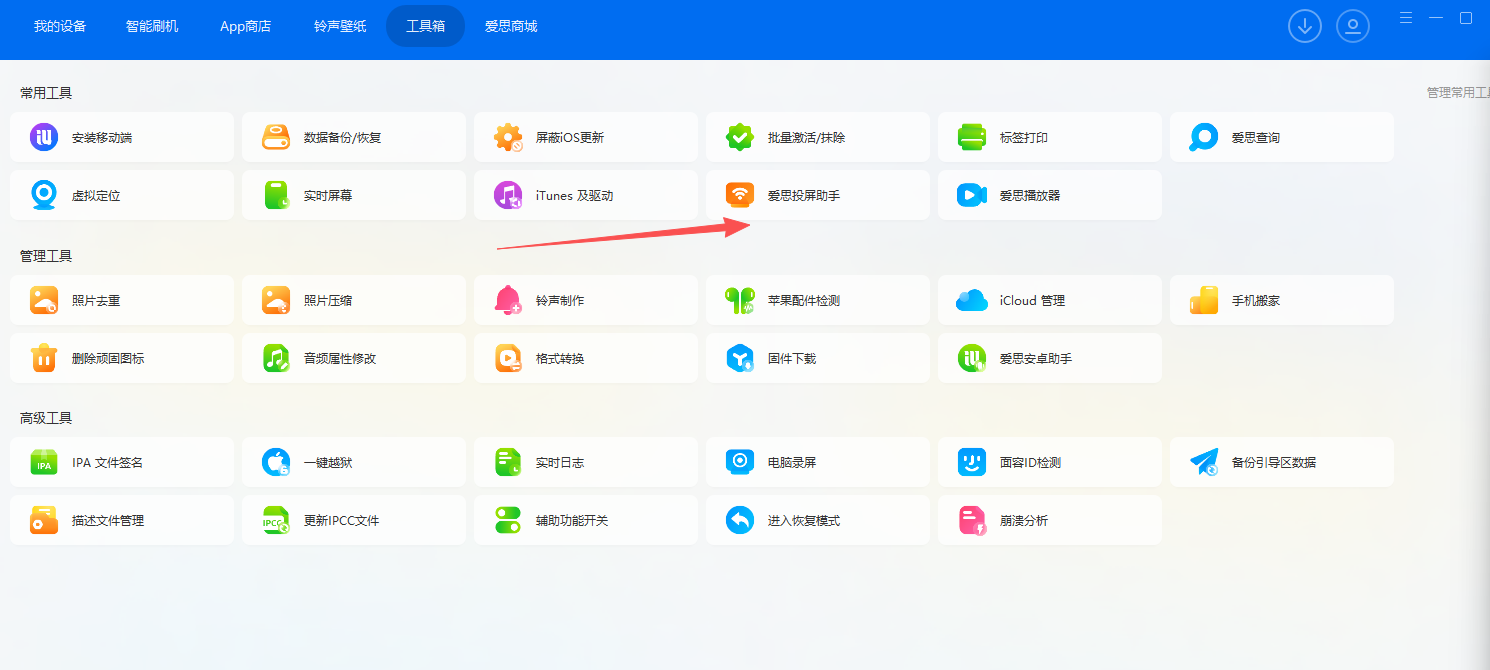Open 爱思投屏助手 screen casting icon
This screenshot has width=1490, height=670.
coord(740,195)
